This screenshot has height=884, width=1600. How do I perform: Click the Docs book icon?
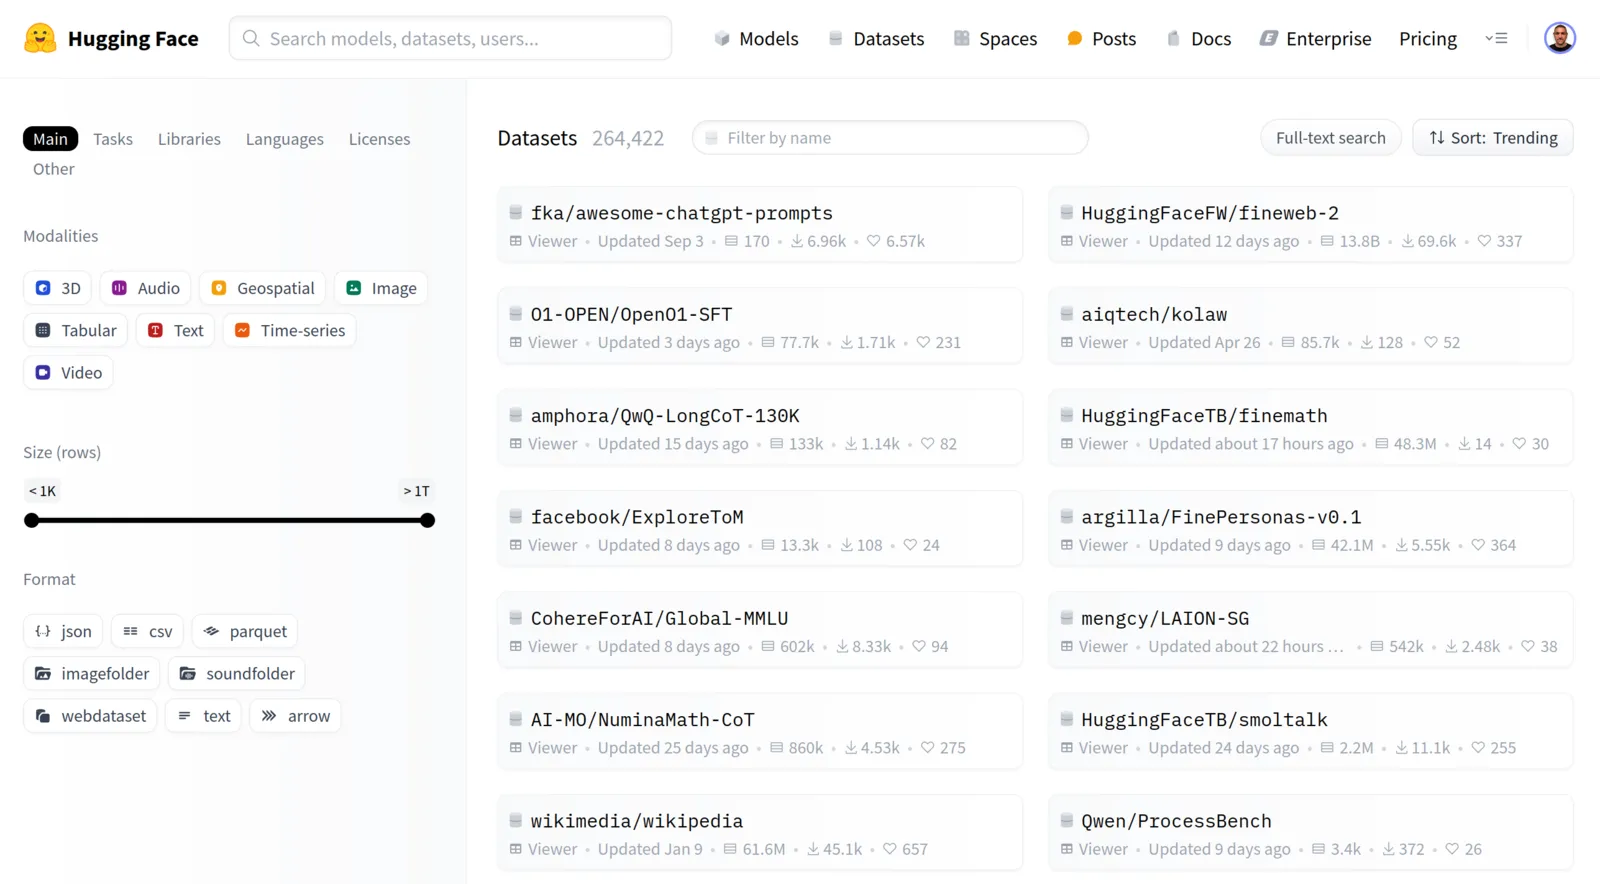pyautogui.click(x=1173, y=38)
